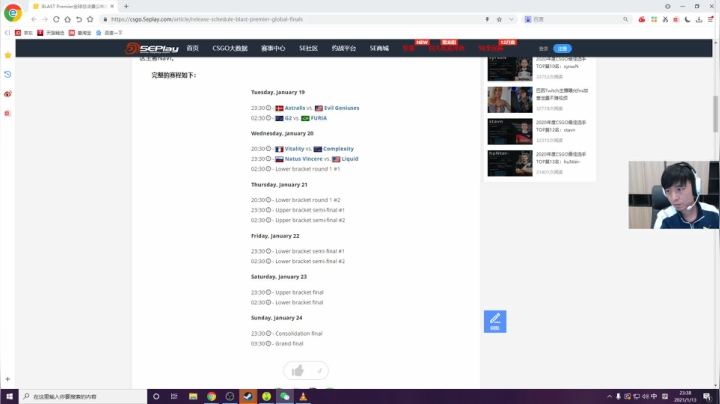Go back with the browser back arrow
Image resolution: width=720 pixels, height=404 pixels.
(x=34, y=19)
